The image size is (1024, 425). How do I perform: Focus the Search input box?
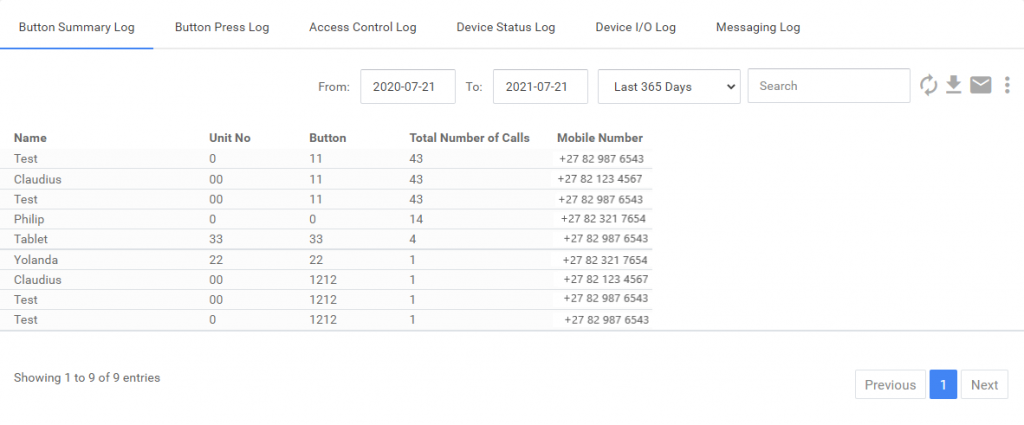click(828, 87)
